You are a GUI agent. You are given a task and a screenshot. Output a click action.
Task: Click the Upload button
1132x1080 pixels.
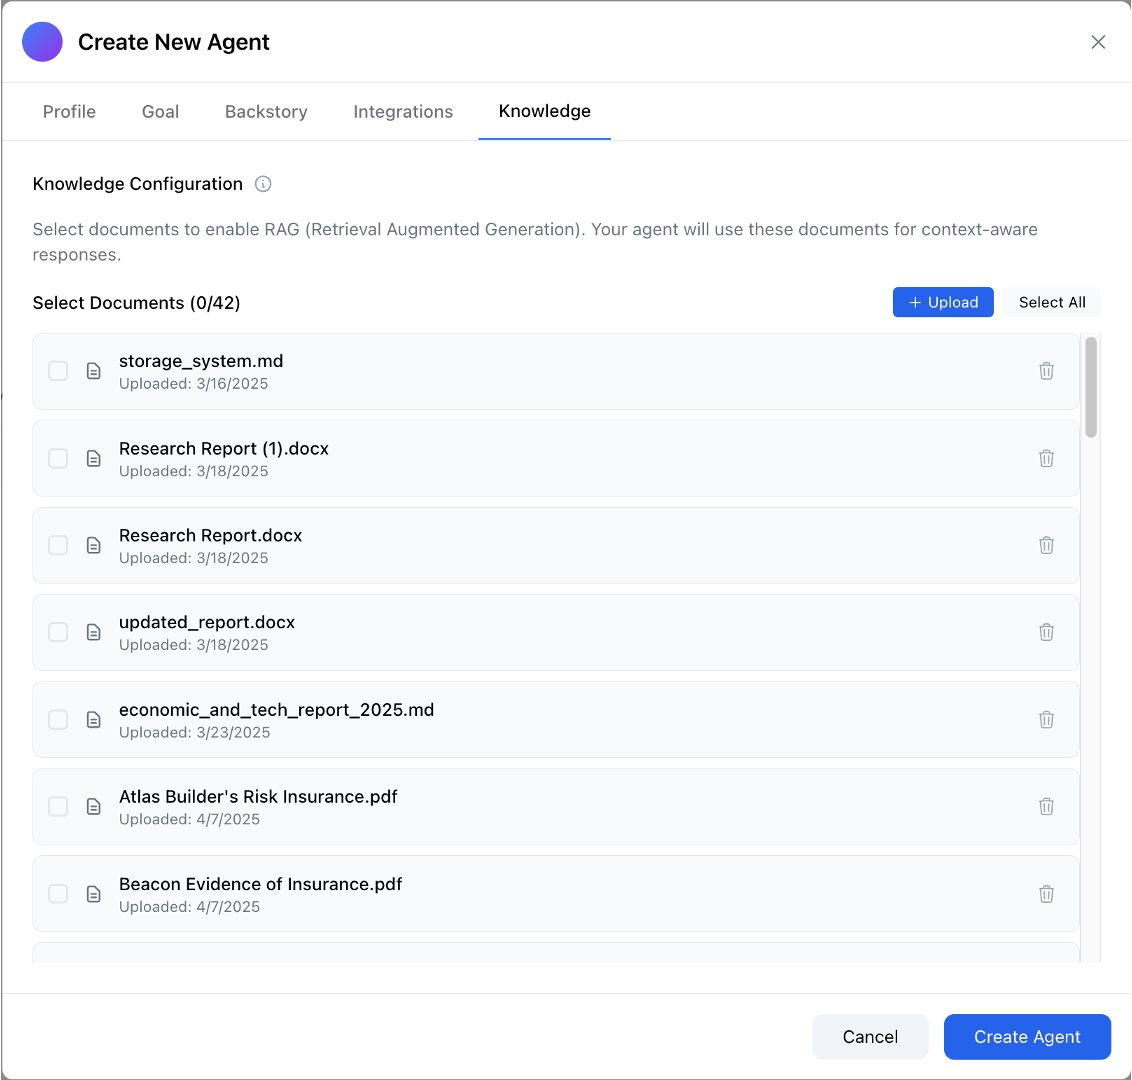coord(943,302)
